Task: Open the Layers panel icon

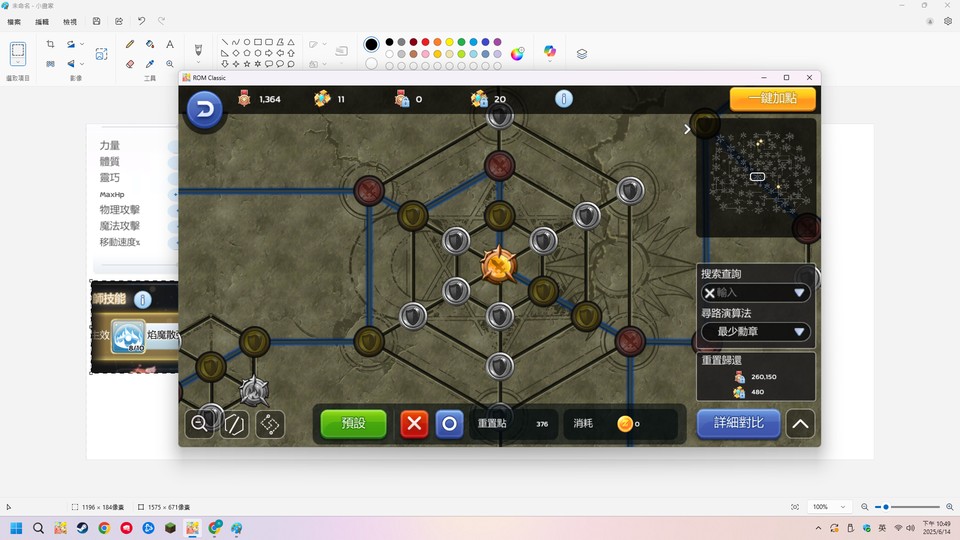Action: (582, 54)
